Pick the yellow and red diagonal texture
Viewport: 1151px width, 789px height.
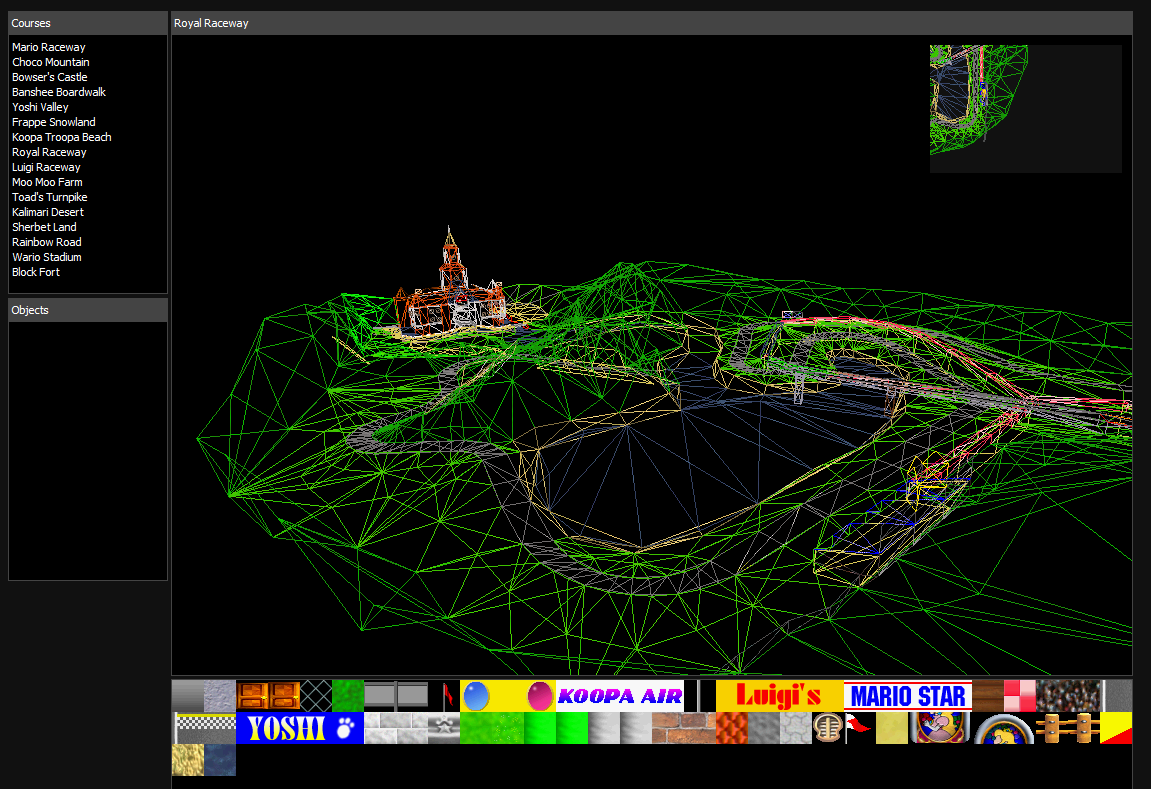coord(1116,728)
